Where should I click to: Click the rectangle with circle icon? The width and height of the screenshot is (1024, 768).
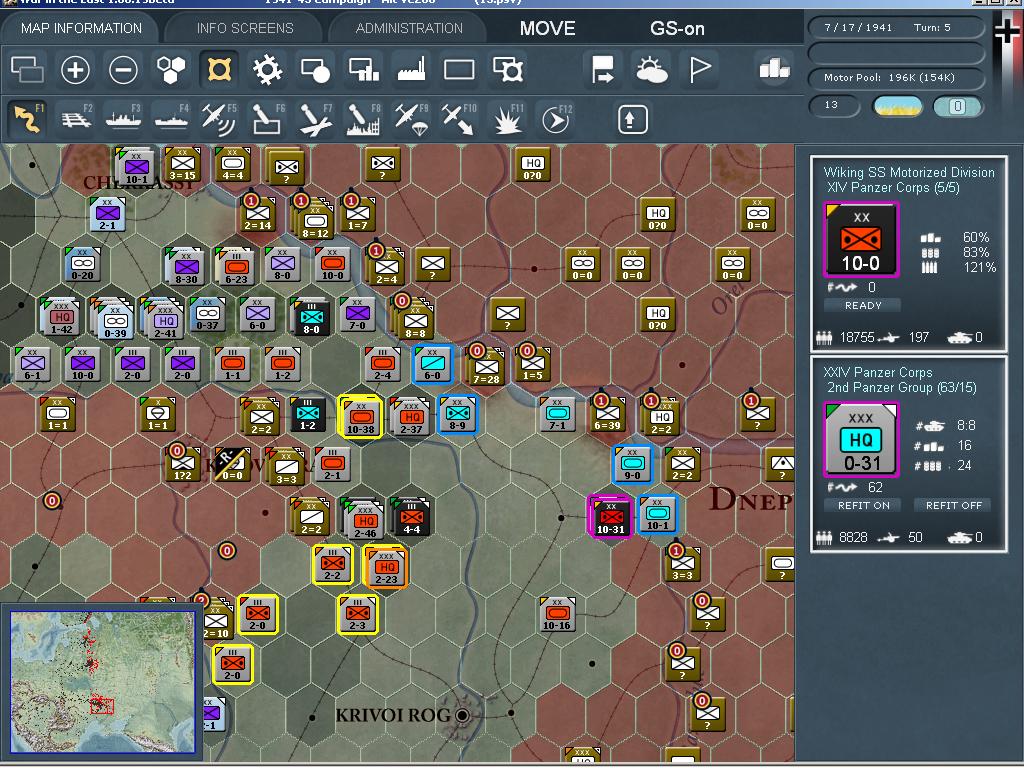tap(315, 69)
